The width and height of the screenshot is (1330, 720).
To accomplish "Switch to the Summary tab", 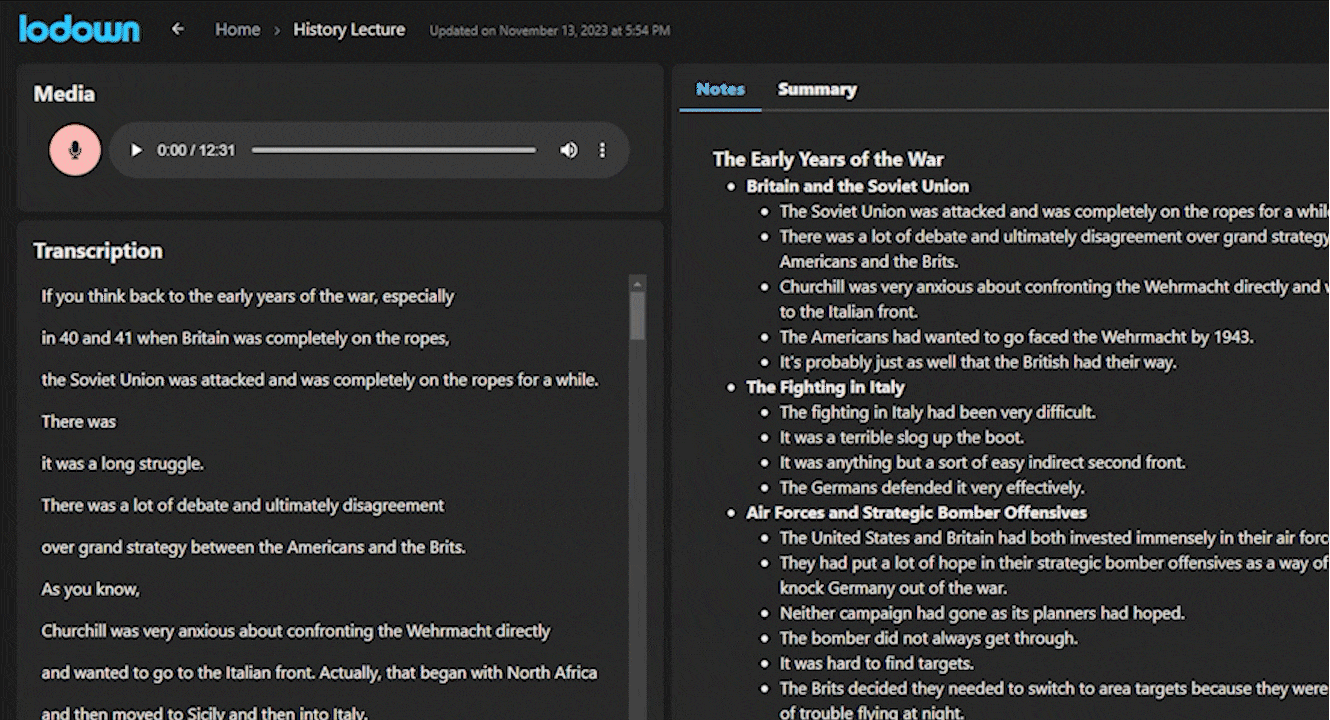I will [x=817, y=89].
